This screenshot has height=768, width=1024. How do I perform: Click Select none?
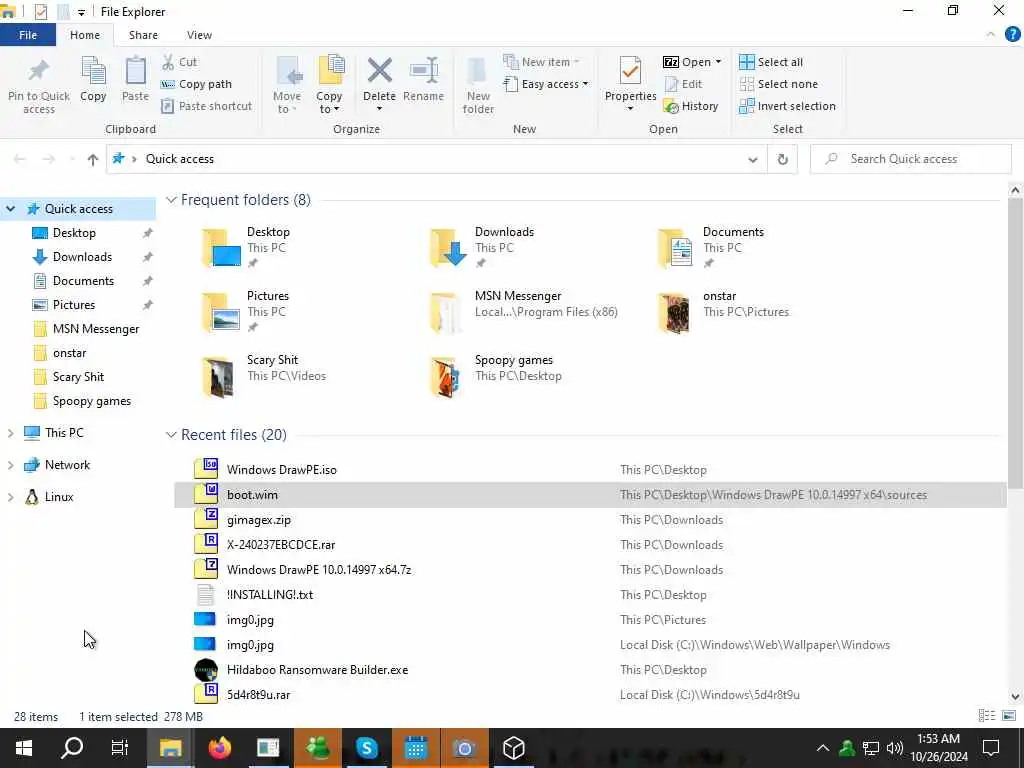pyautogui.click(x=778, y=84)
